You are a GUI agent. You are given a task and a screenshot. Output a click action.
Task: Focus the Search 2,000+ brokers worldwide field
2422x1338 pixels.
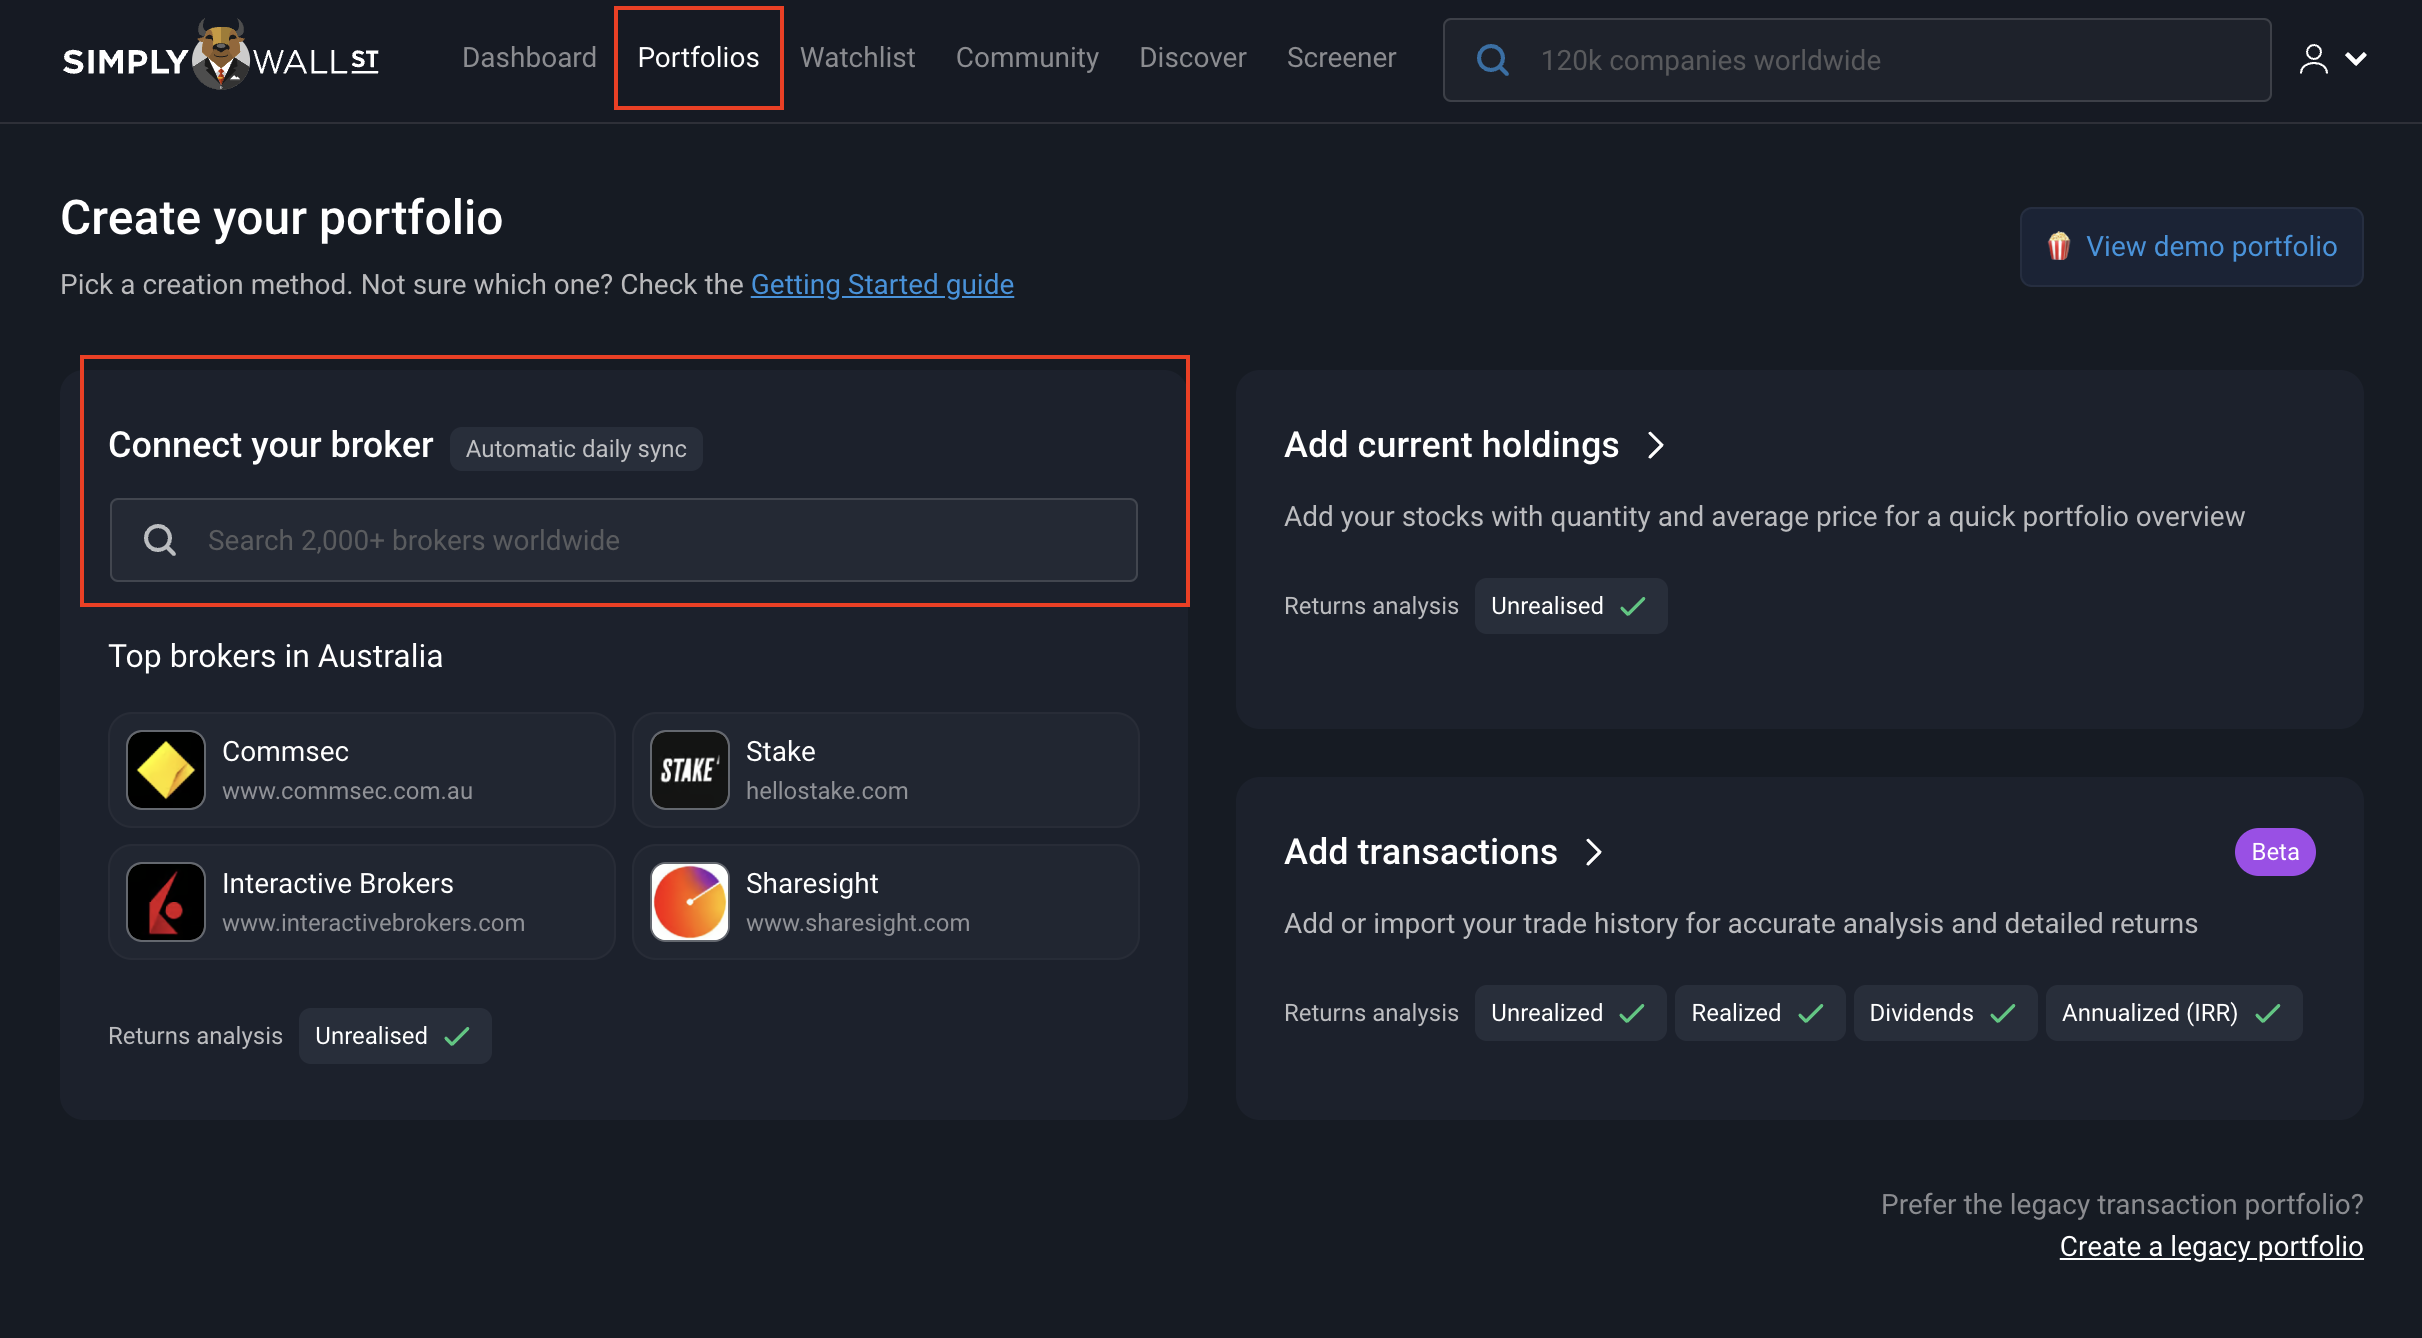(624, 540)
